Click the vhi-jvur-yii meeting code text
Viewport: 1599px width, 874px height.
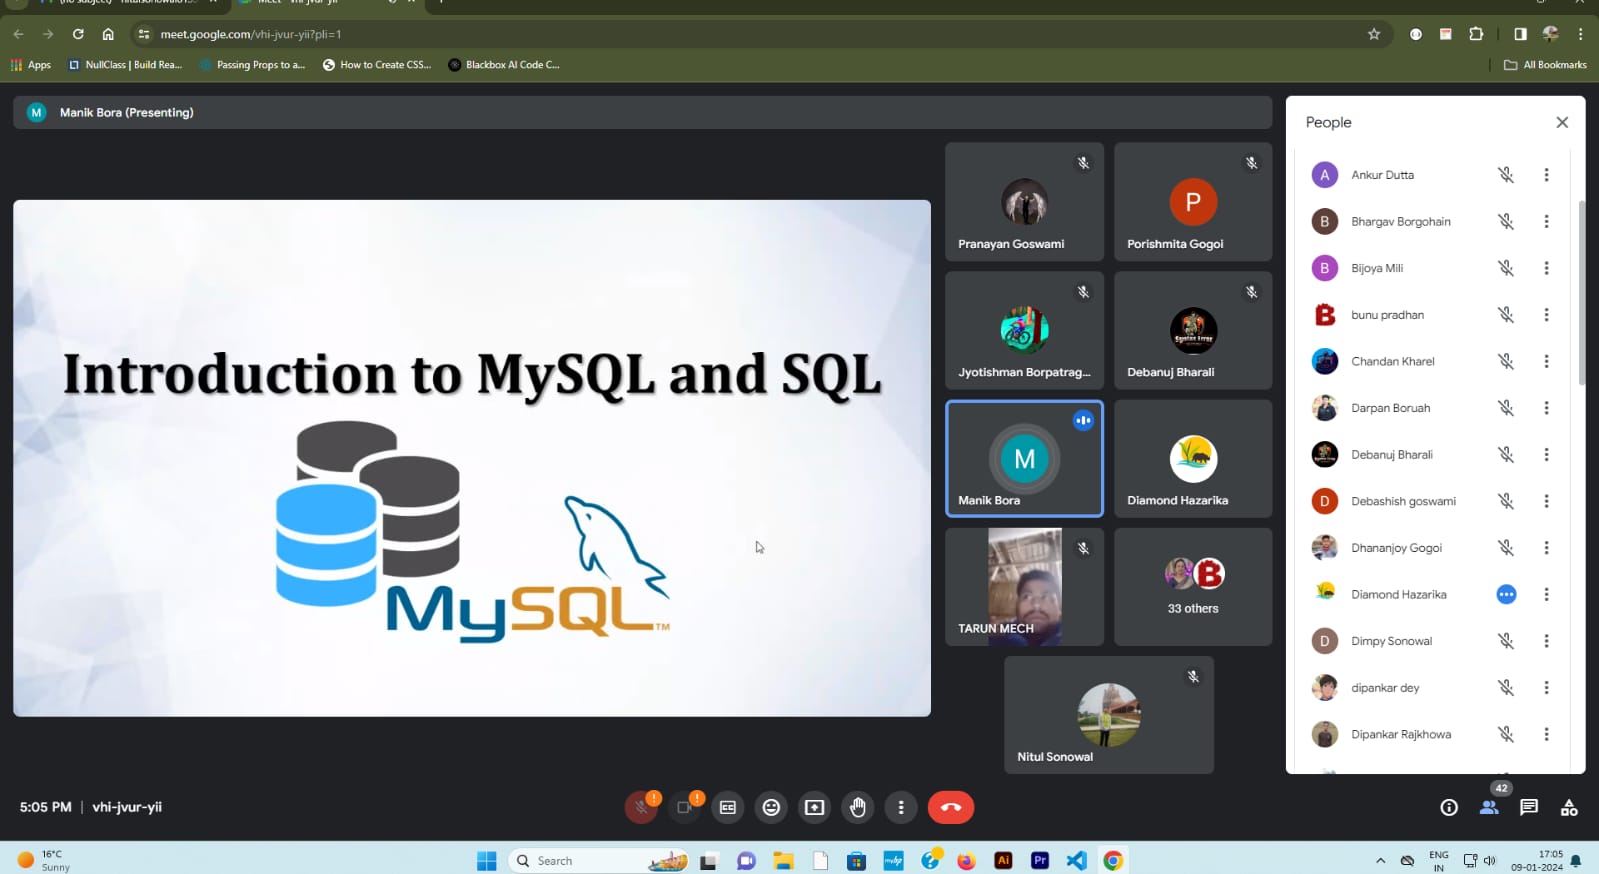pos(127,807)
